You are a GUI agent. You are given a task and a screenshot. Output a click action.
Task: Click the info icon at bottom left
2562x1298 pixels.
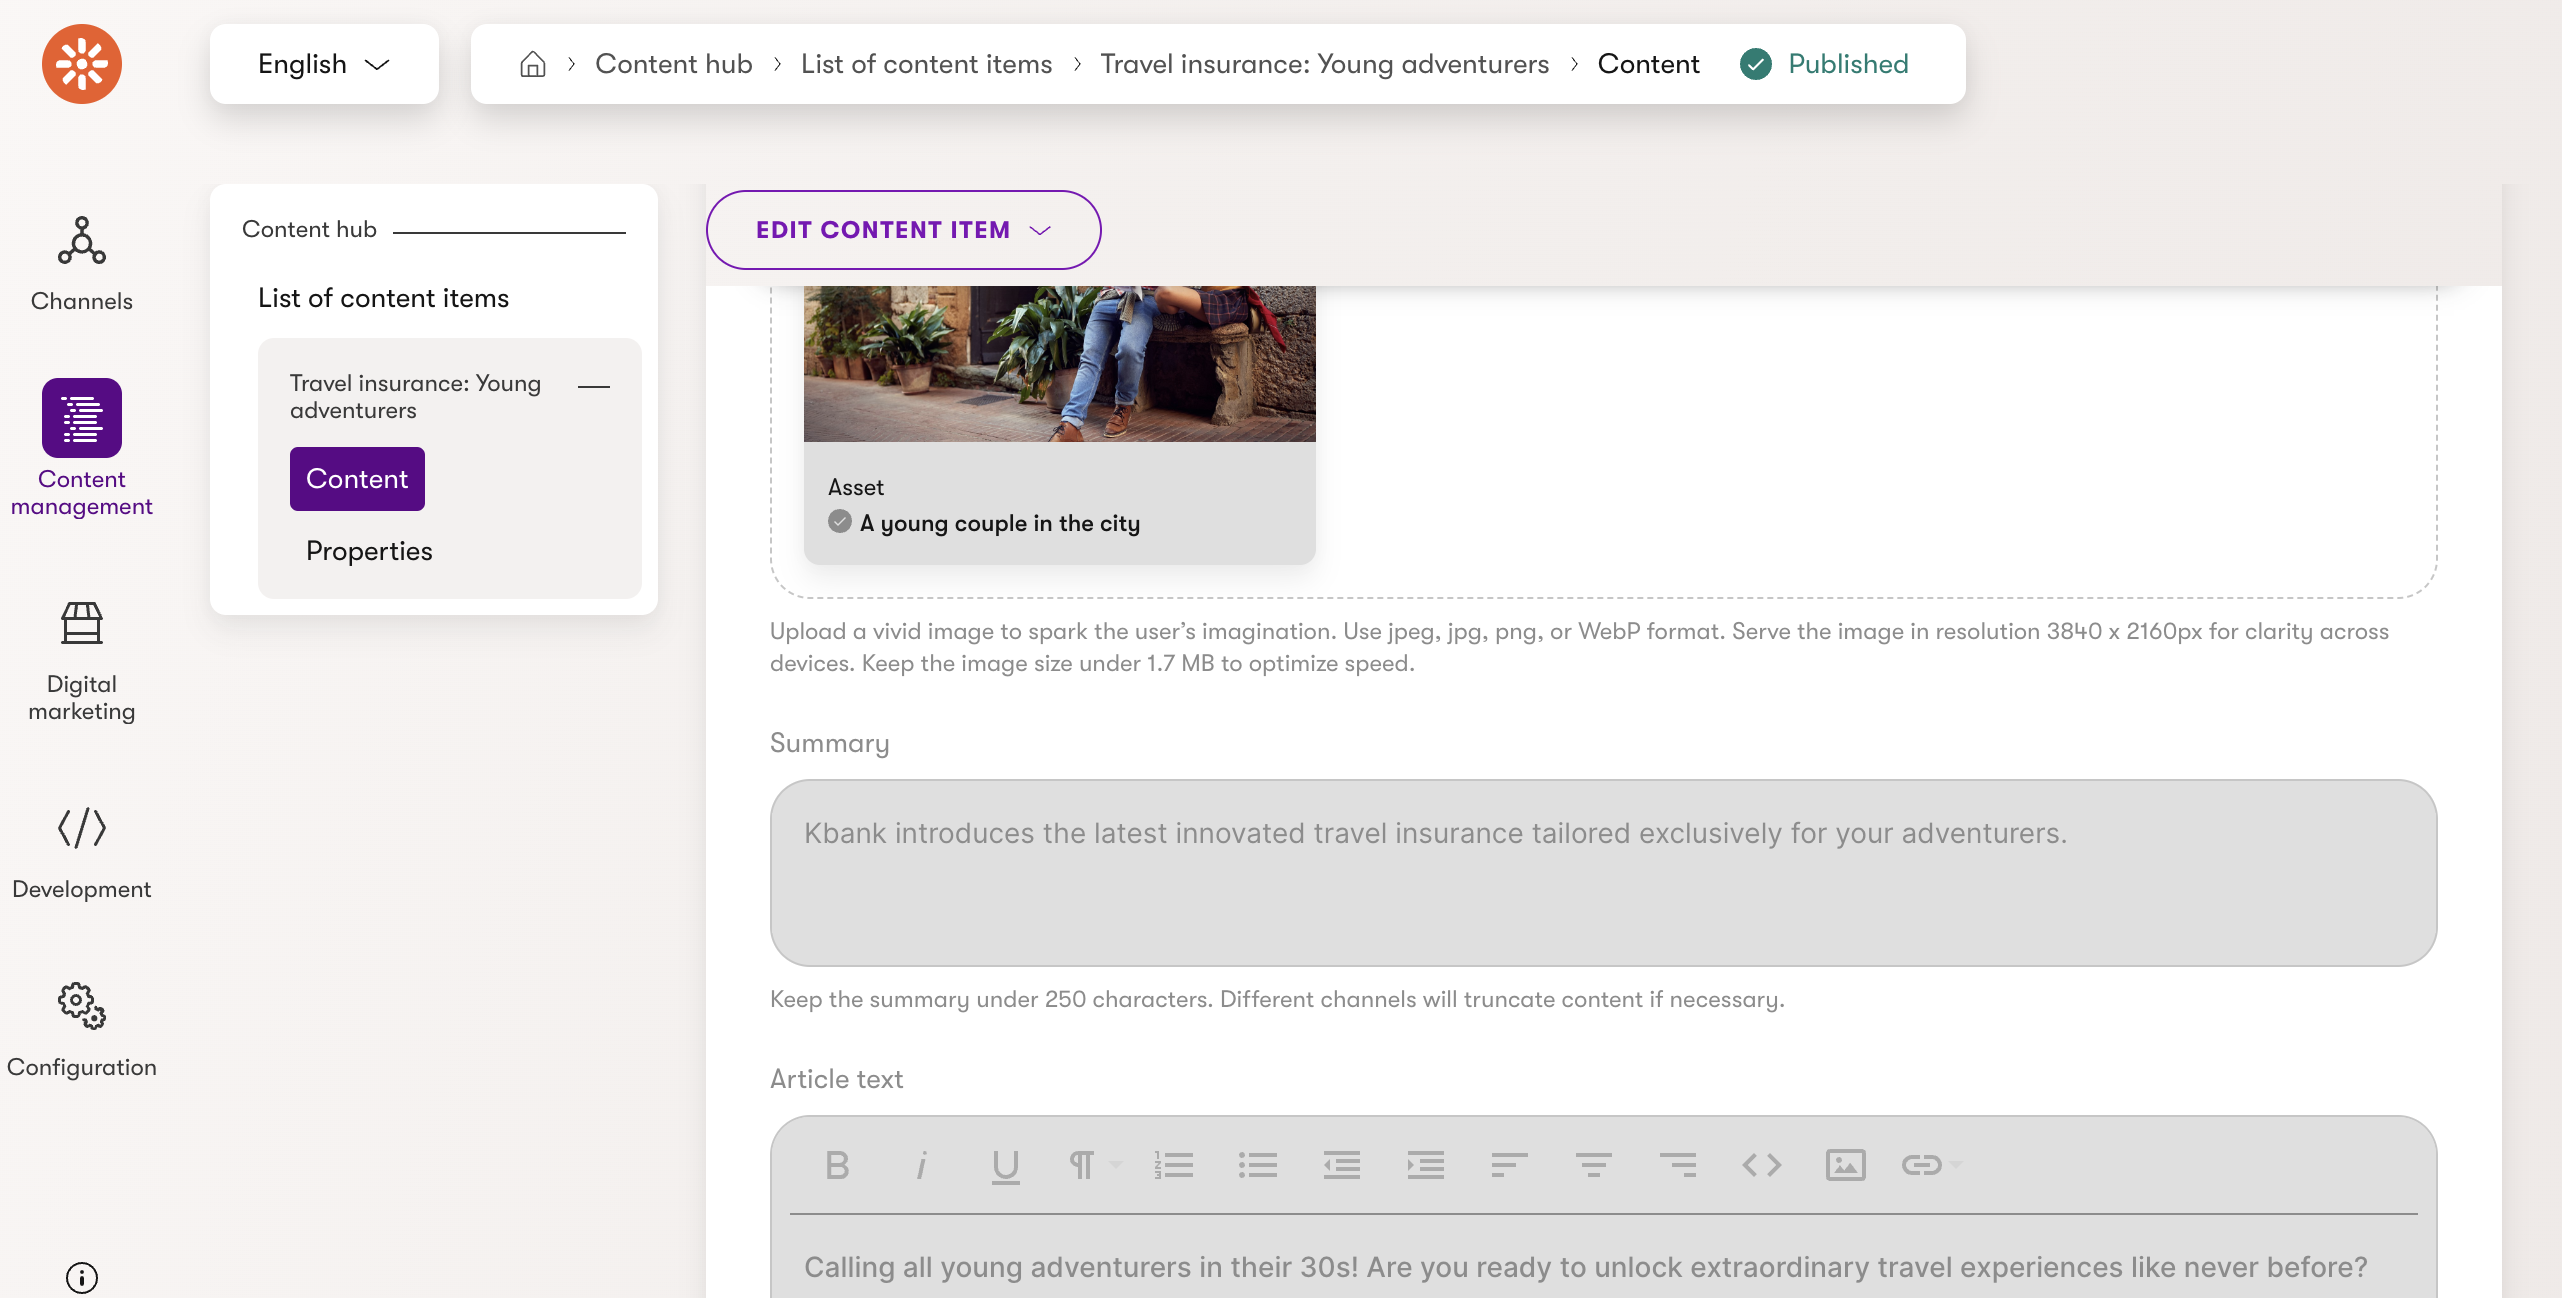click(82, 1277)
